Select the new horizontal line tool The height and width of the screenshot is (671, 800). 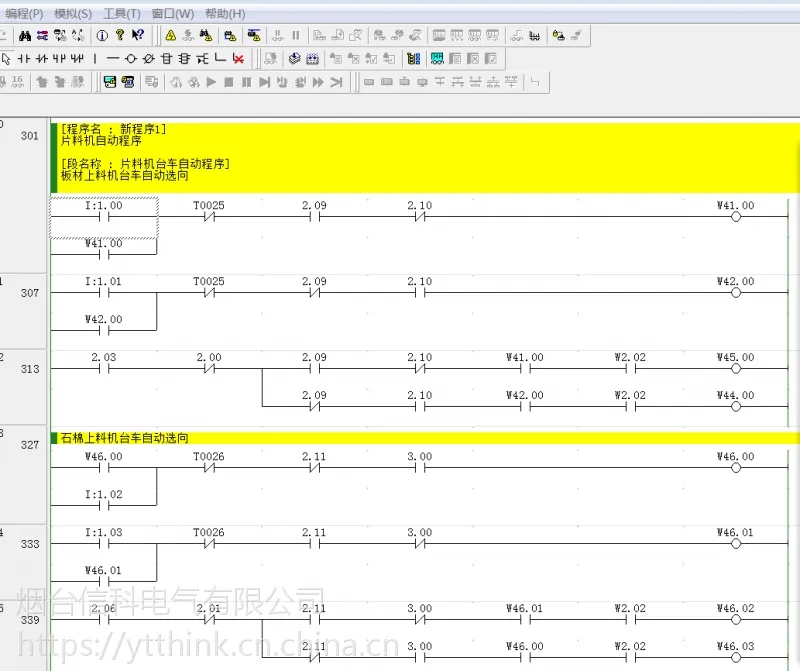[x=113, y=59]
